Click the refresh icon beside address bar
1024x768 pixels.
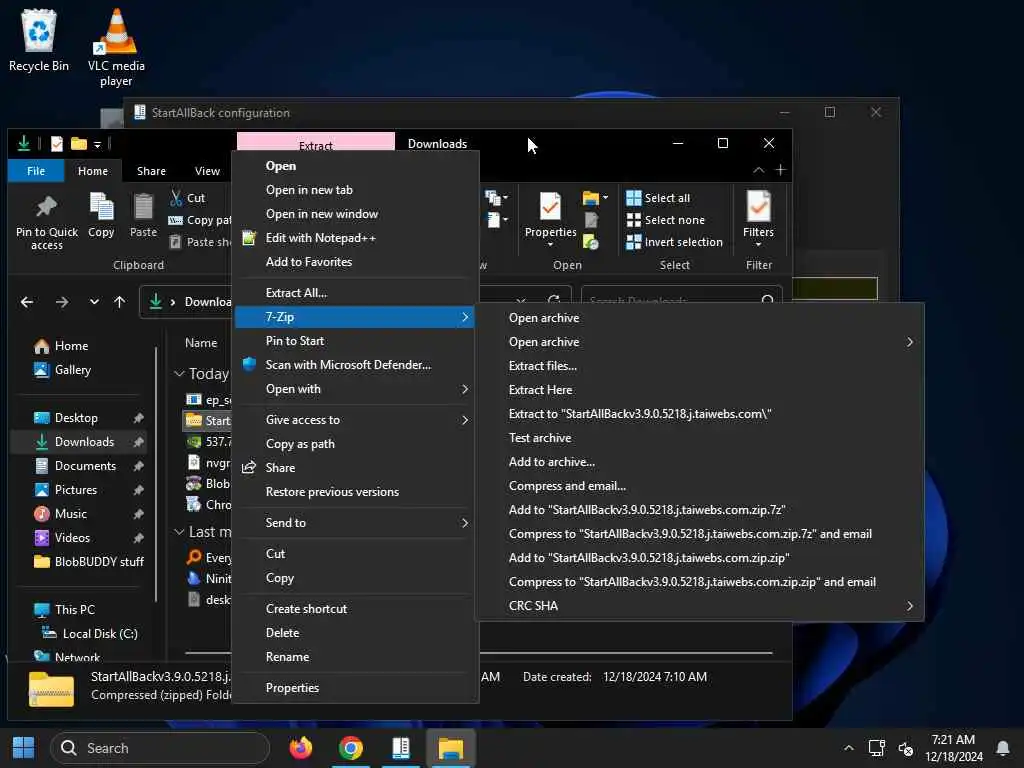554,300
